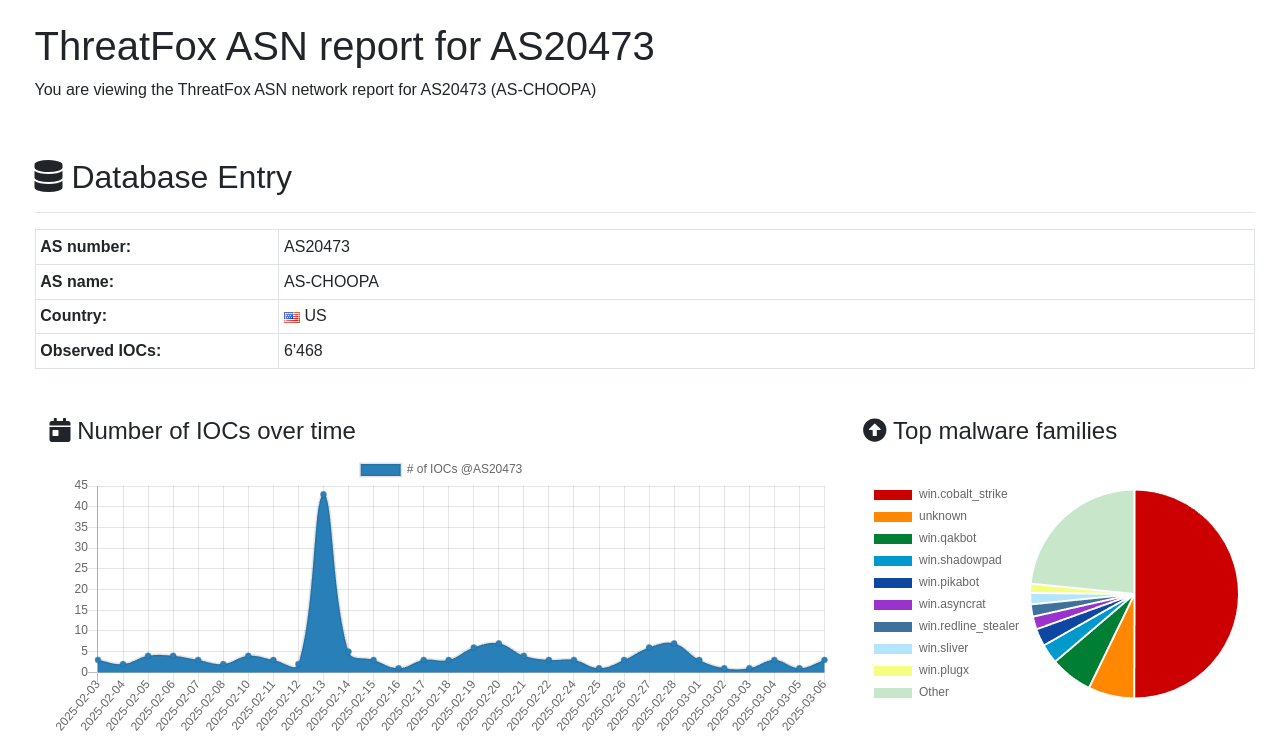The image size is (1280, 756).
Task: Click the US country text
Action: 315,316
